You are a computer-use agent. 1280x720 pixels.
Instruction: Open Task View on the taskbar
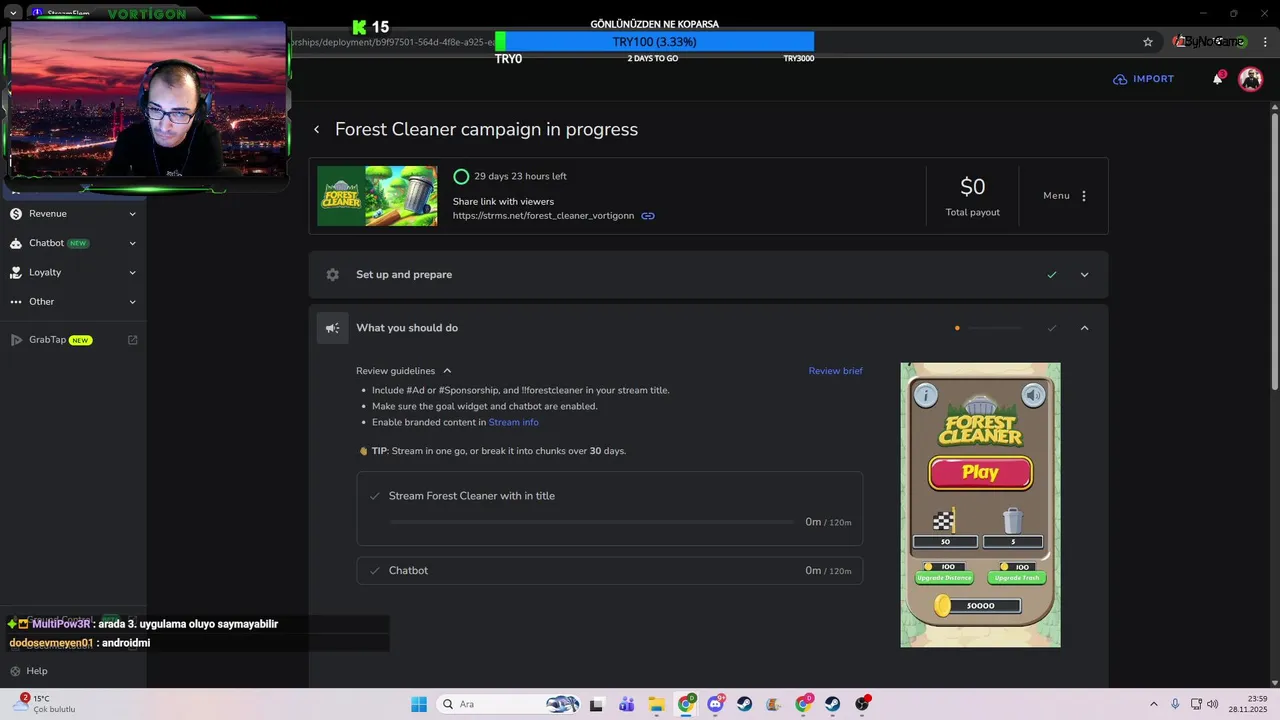click(597, 704)
